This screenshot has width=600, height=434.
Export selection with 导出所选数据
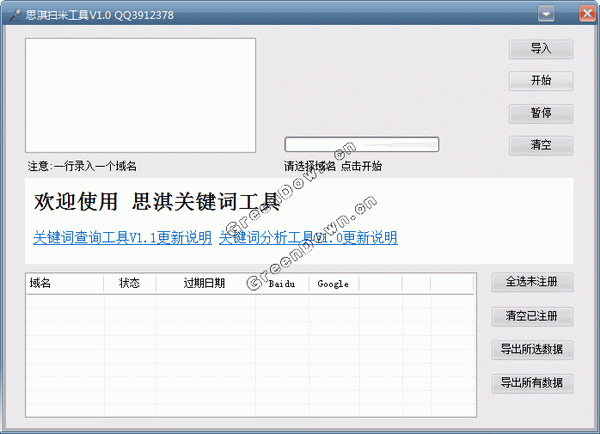533,349
